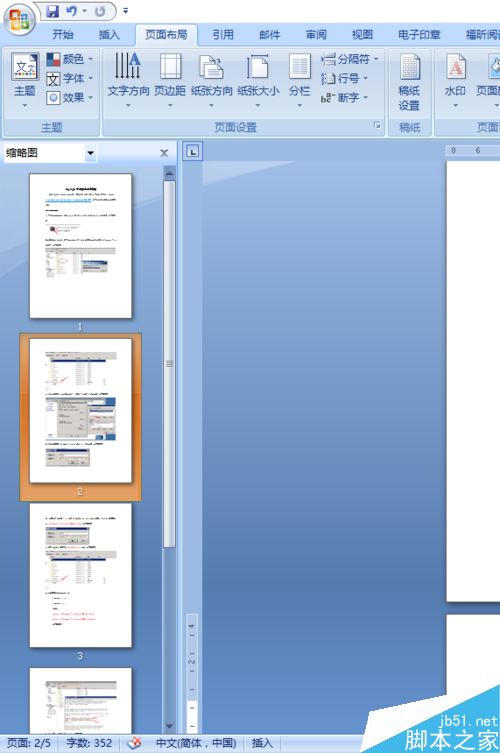Viewport: 500px width, 753px height.
Task: Select the page 3 thumbnail
Action: click(80, 575)
